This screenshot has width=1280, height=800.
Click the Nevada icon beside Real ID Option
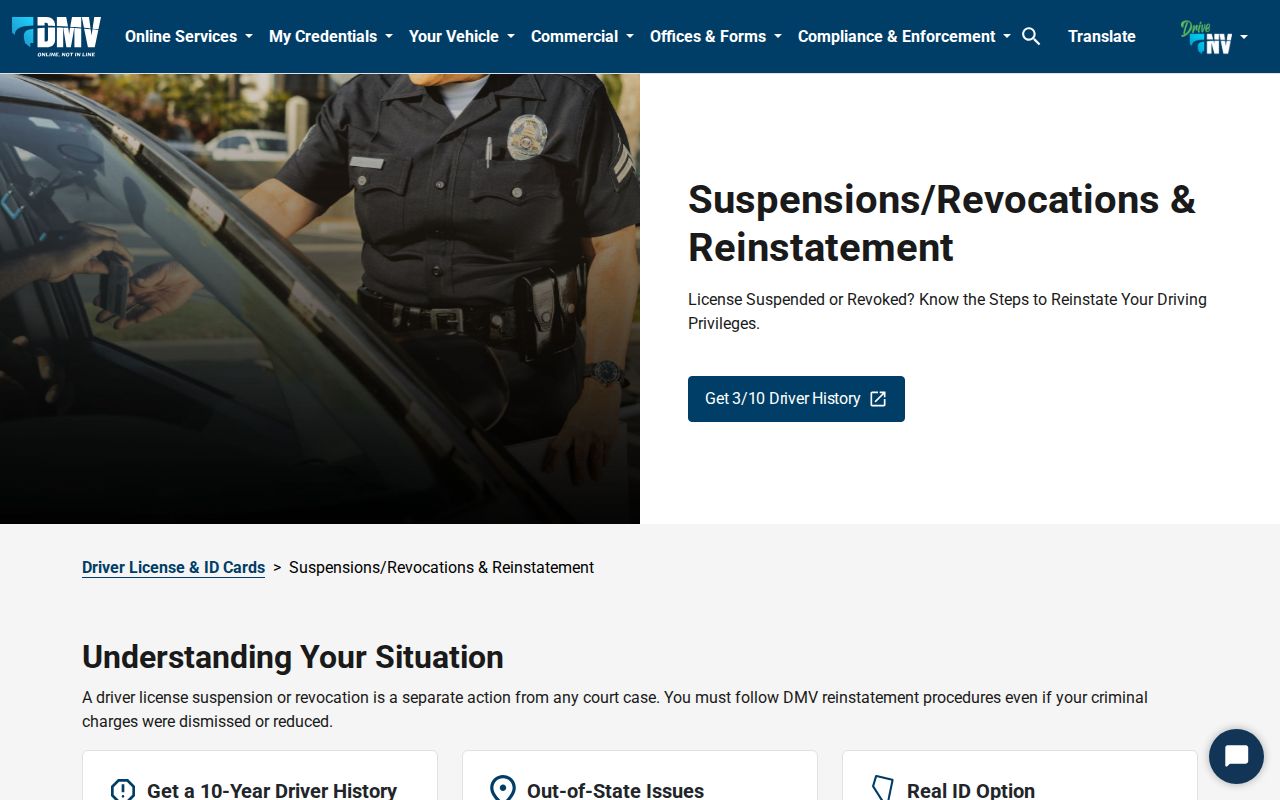pos(882,789)
